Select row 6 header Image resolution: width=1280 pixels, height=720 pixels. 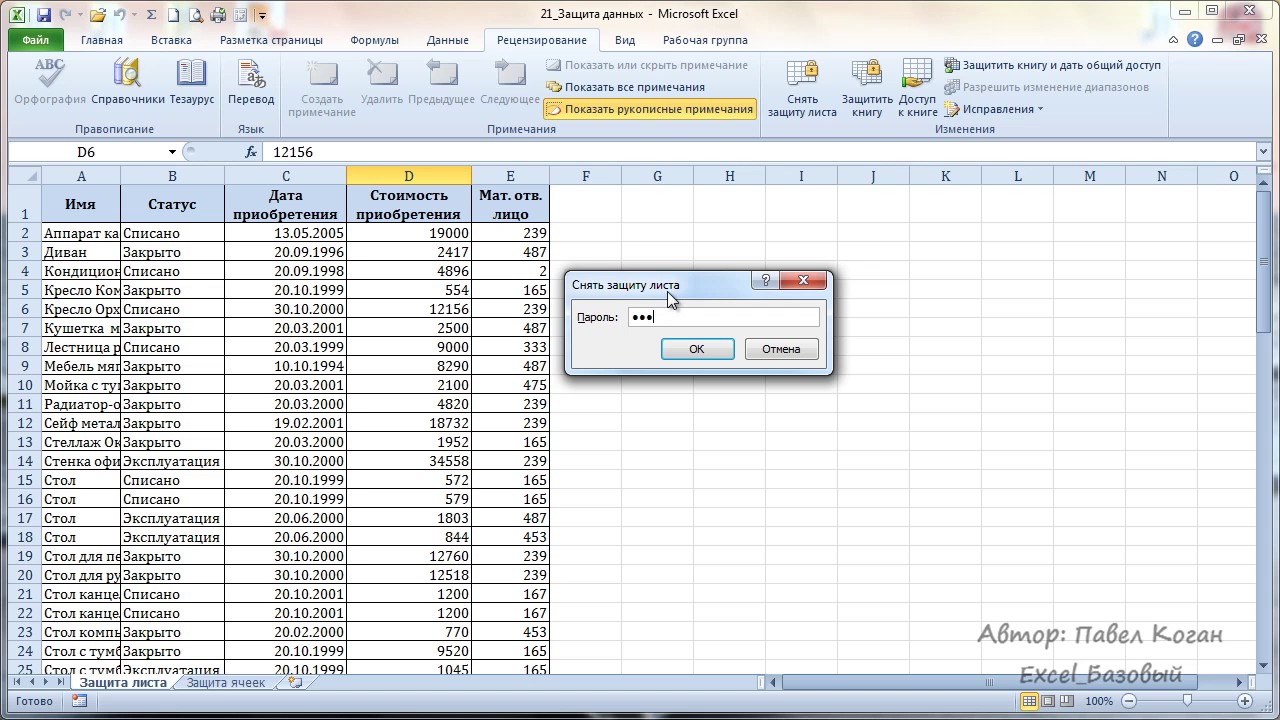(x=25, y=309)
